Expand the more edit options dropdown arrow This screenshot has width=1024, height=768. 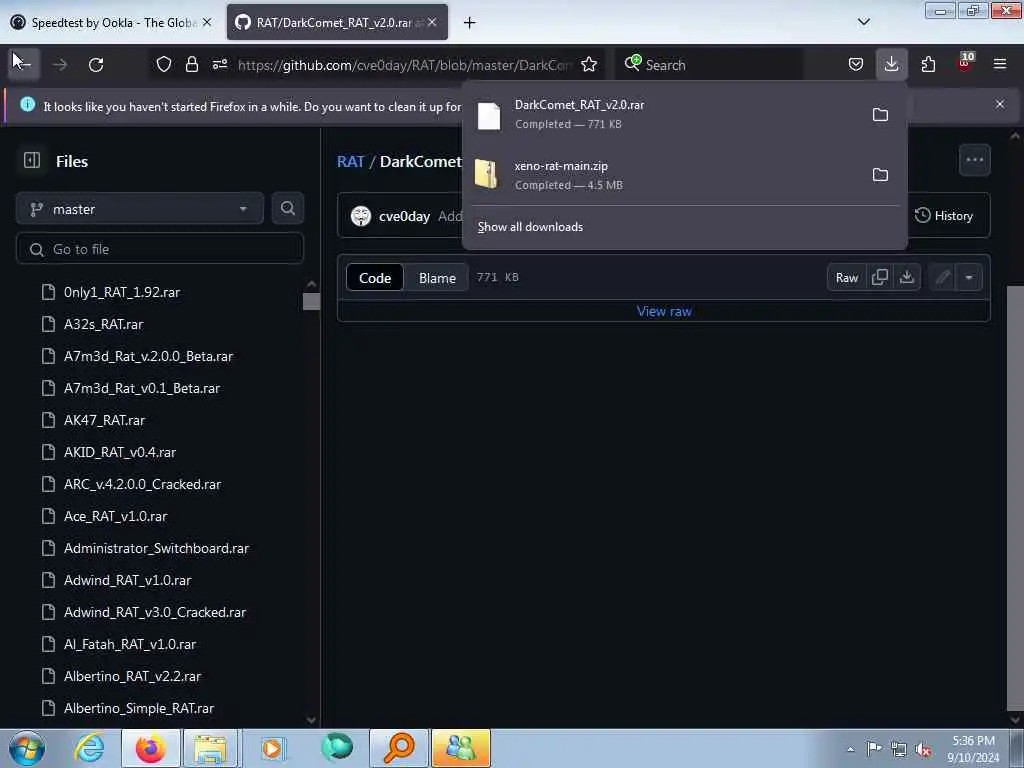point(969,278)
